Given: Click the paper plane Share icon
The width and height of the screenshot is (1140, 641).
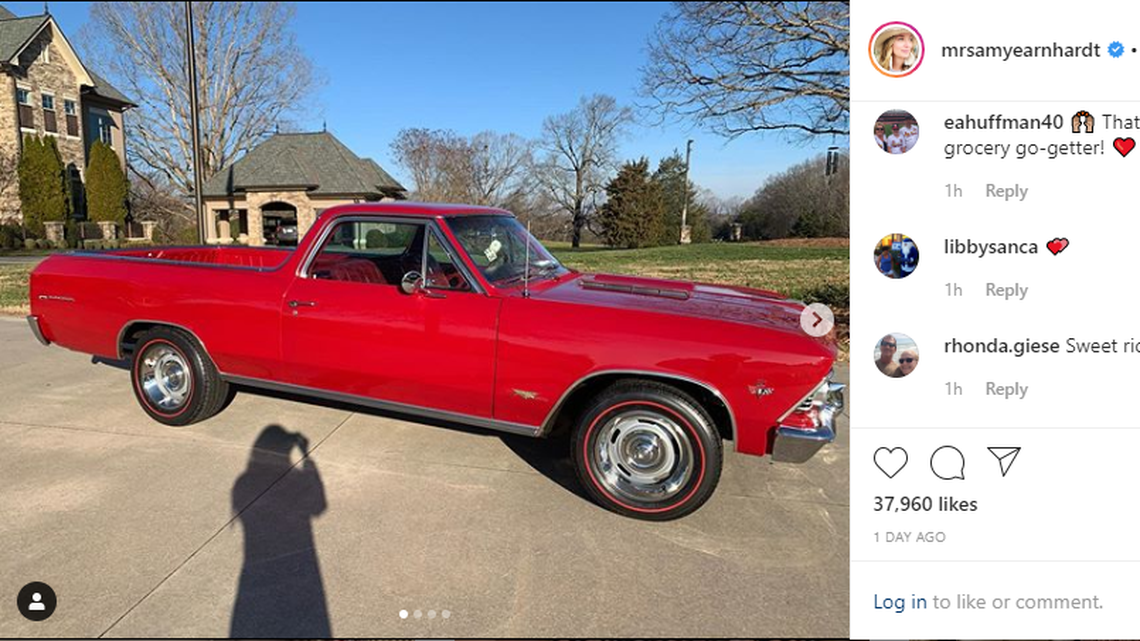Looking at the screenshot, I should click(1003, 461).
